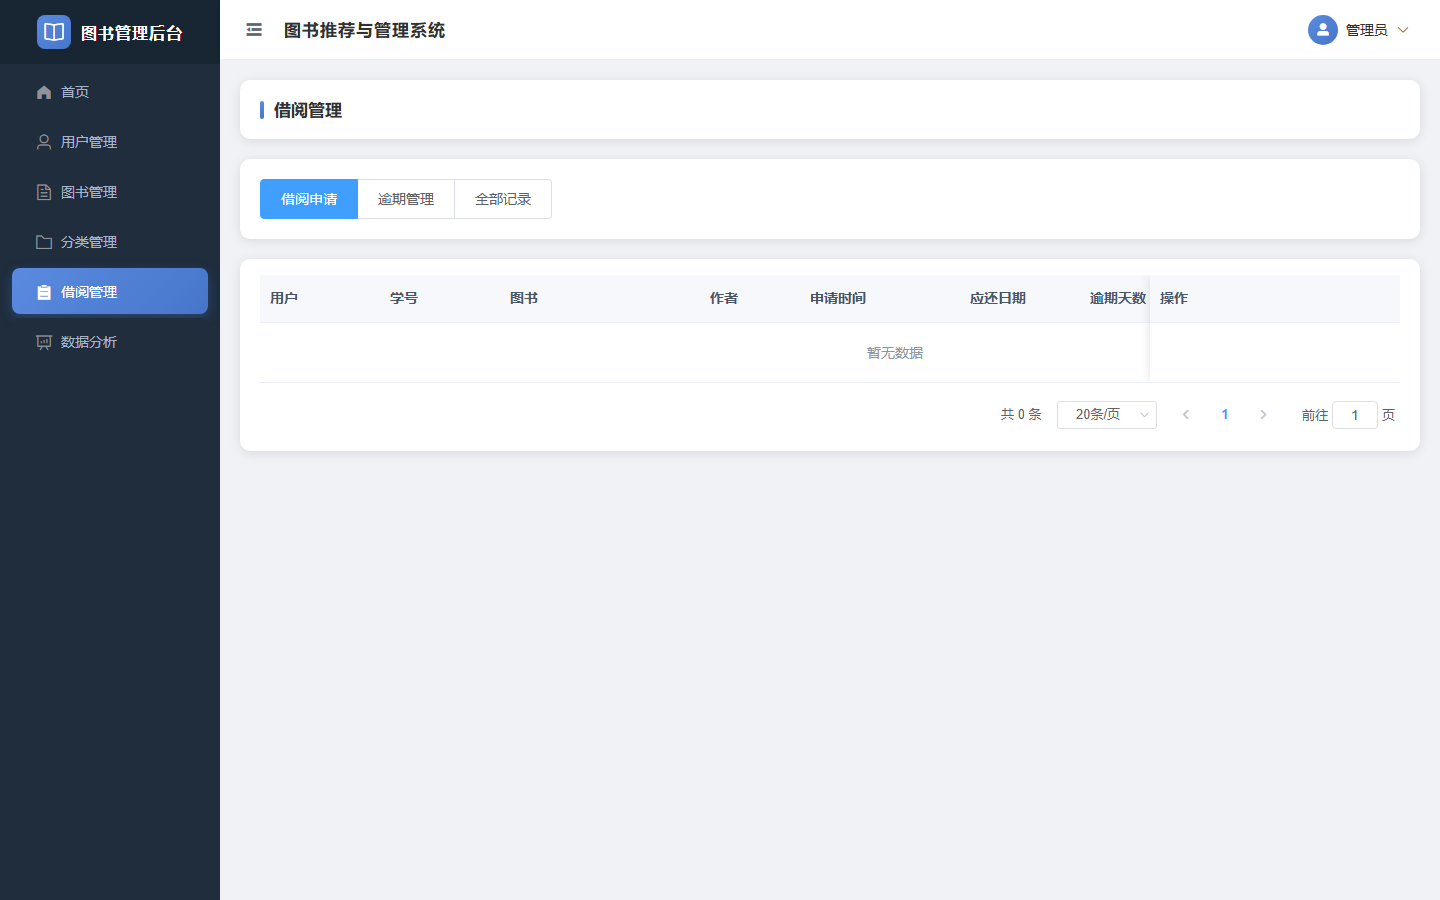Click the folder icon beside 分类管理
The image size is (1440, 900).
coord(44,242)
